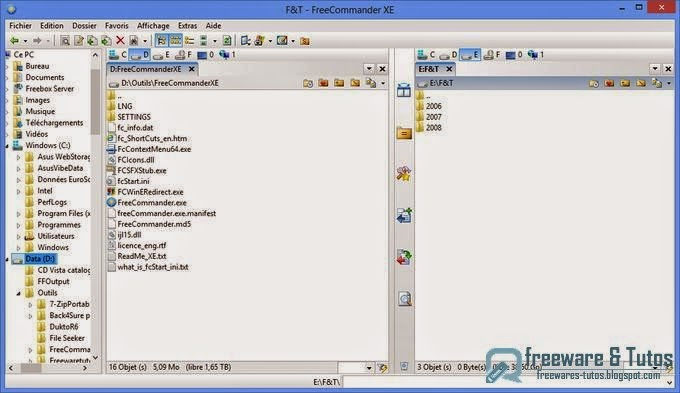This screenshot has height=393, width=680.
Task: Click the red X delete icon
Action: (120, 41)
